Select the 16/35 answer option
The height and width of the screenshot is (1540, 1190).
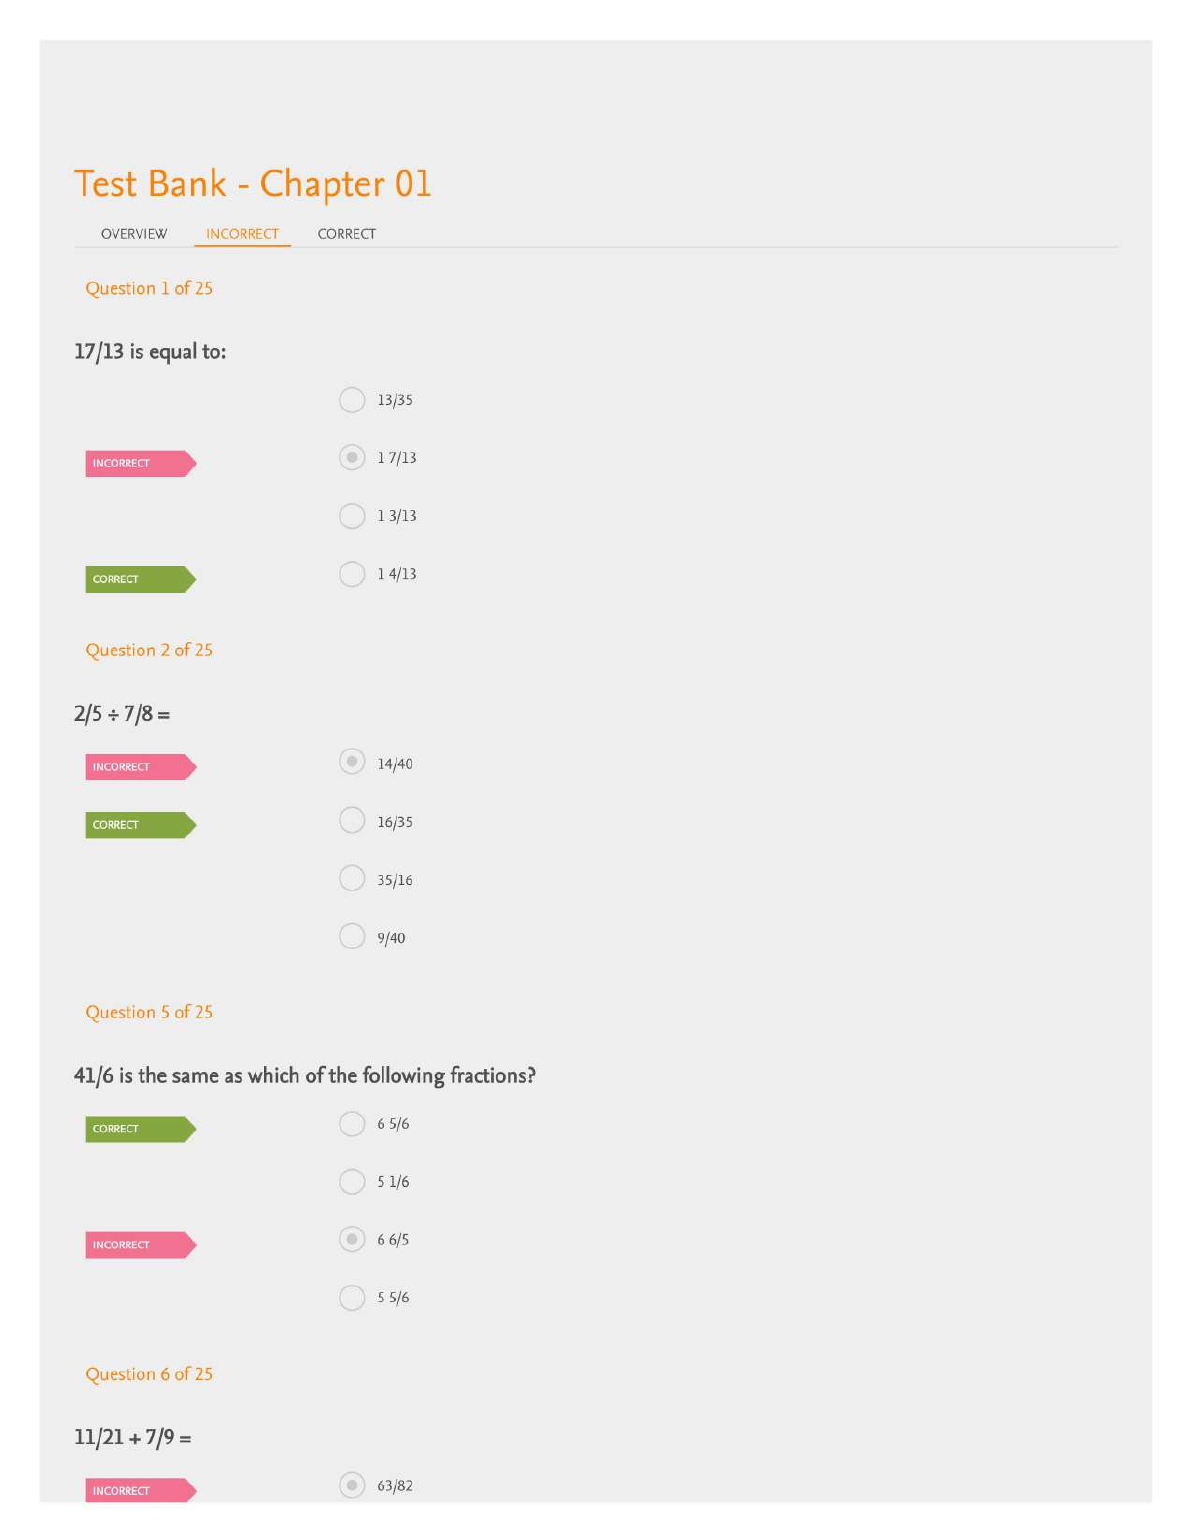tap(352, 821)
